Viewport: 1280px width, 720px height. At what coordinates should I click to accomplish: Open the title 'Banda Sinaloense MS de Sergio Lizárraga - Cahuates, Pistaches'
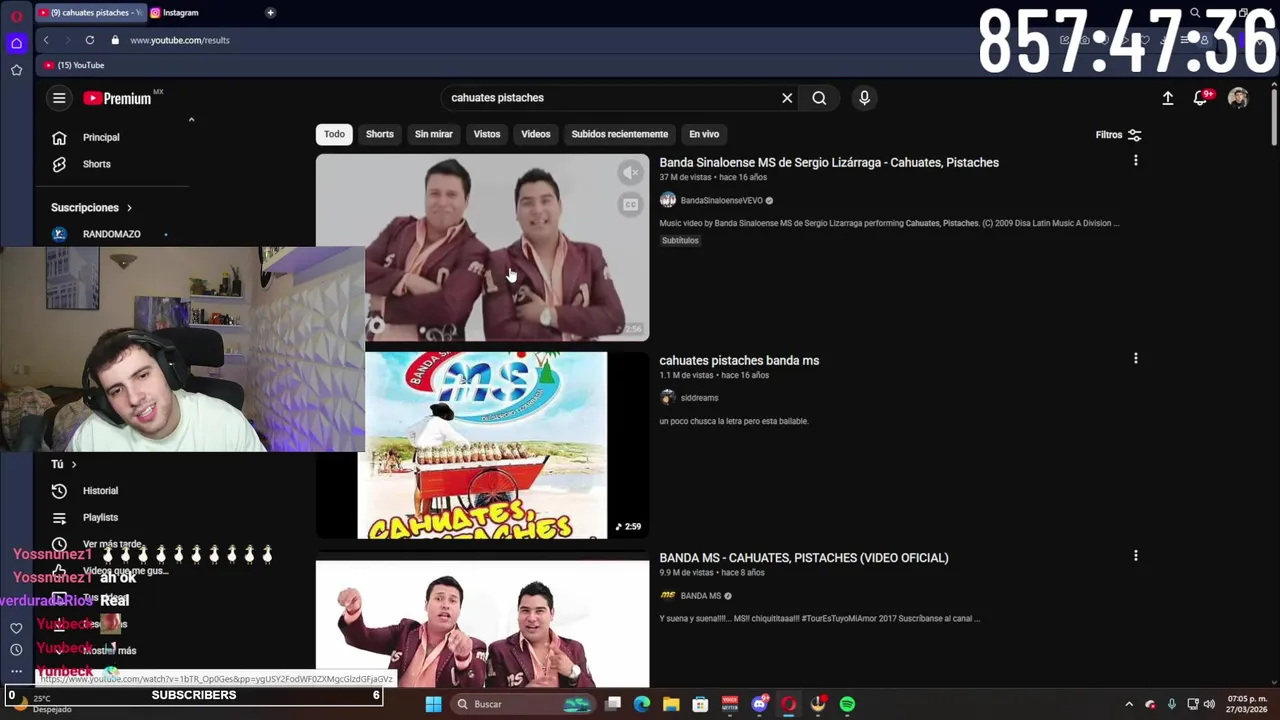[x=829, y=163]
